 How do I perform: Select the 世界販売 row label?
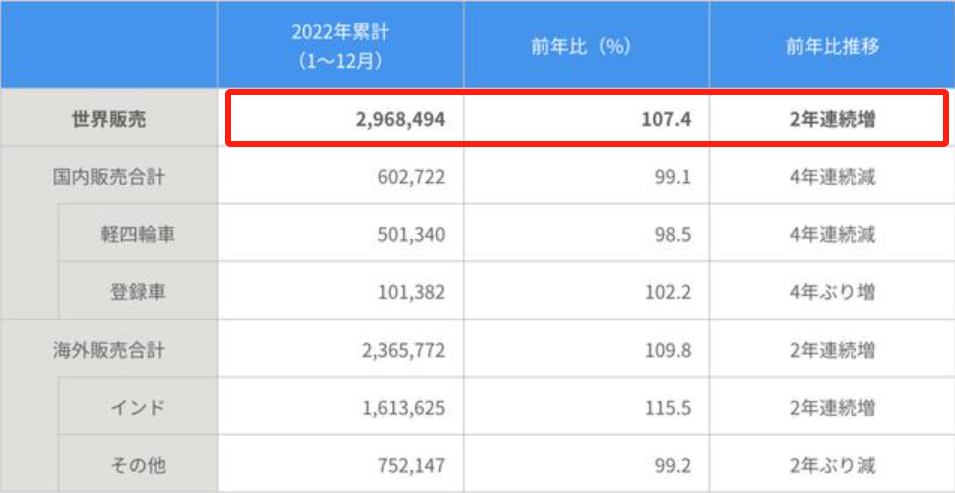pos(109,119)
